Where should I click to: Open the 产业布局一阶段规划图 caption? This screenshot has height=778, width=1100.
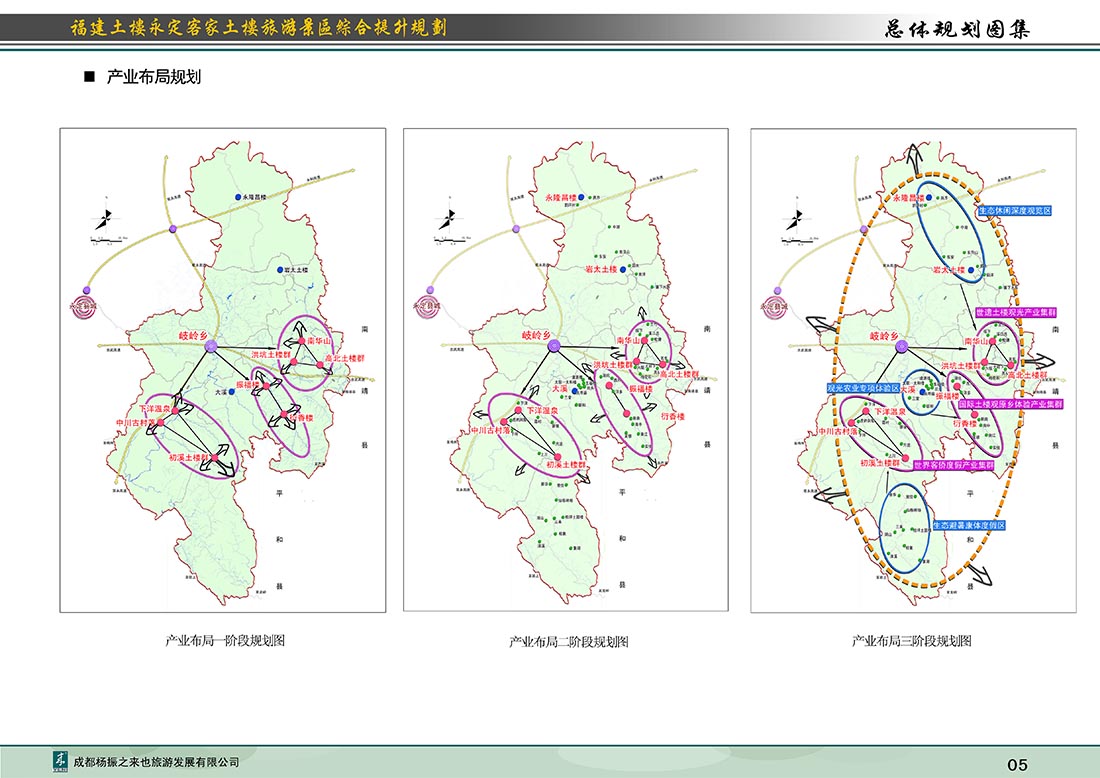(x=225, y=641)
